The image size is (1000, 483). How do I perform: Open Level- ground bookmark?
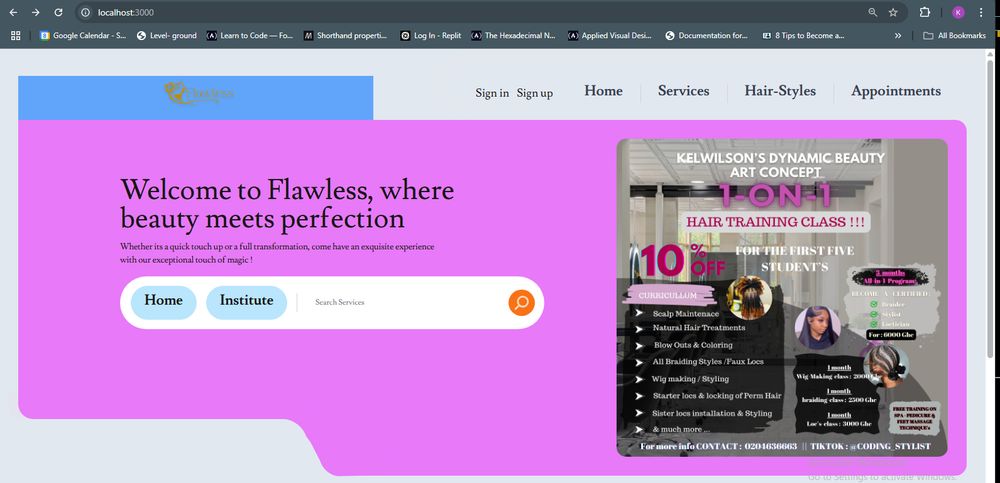166,36
